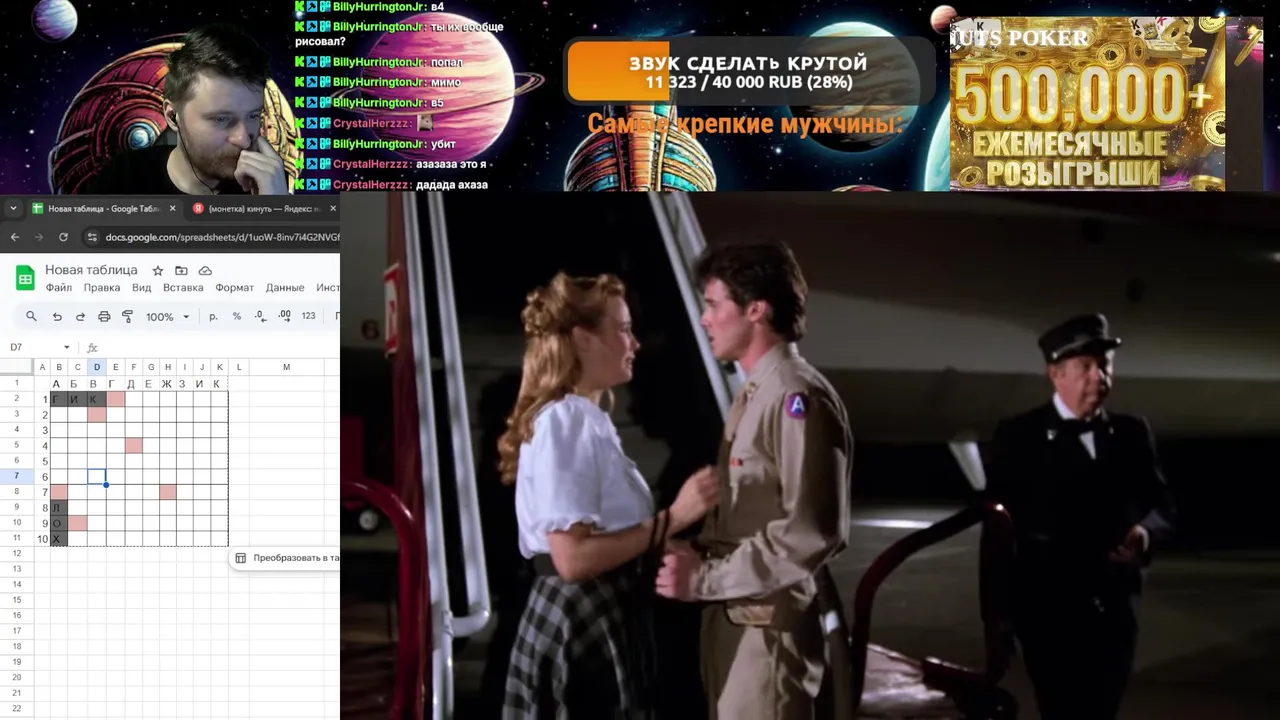Click chat message 'азазаза это я'

(451, 164)
